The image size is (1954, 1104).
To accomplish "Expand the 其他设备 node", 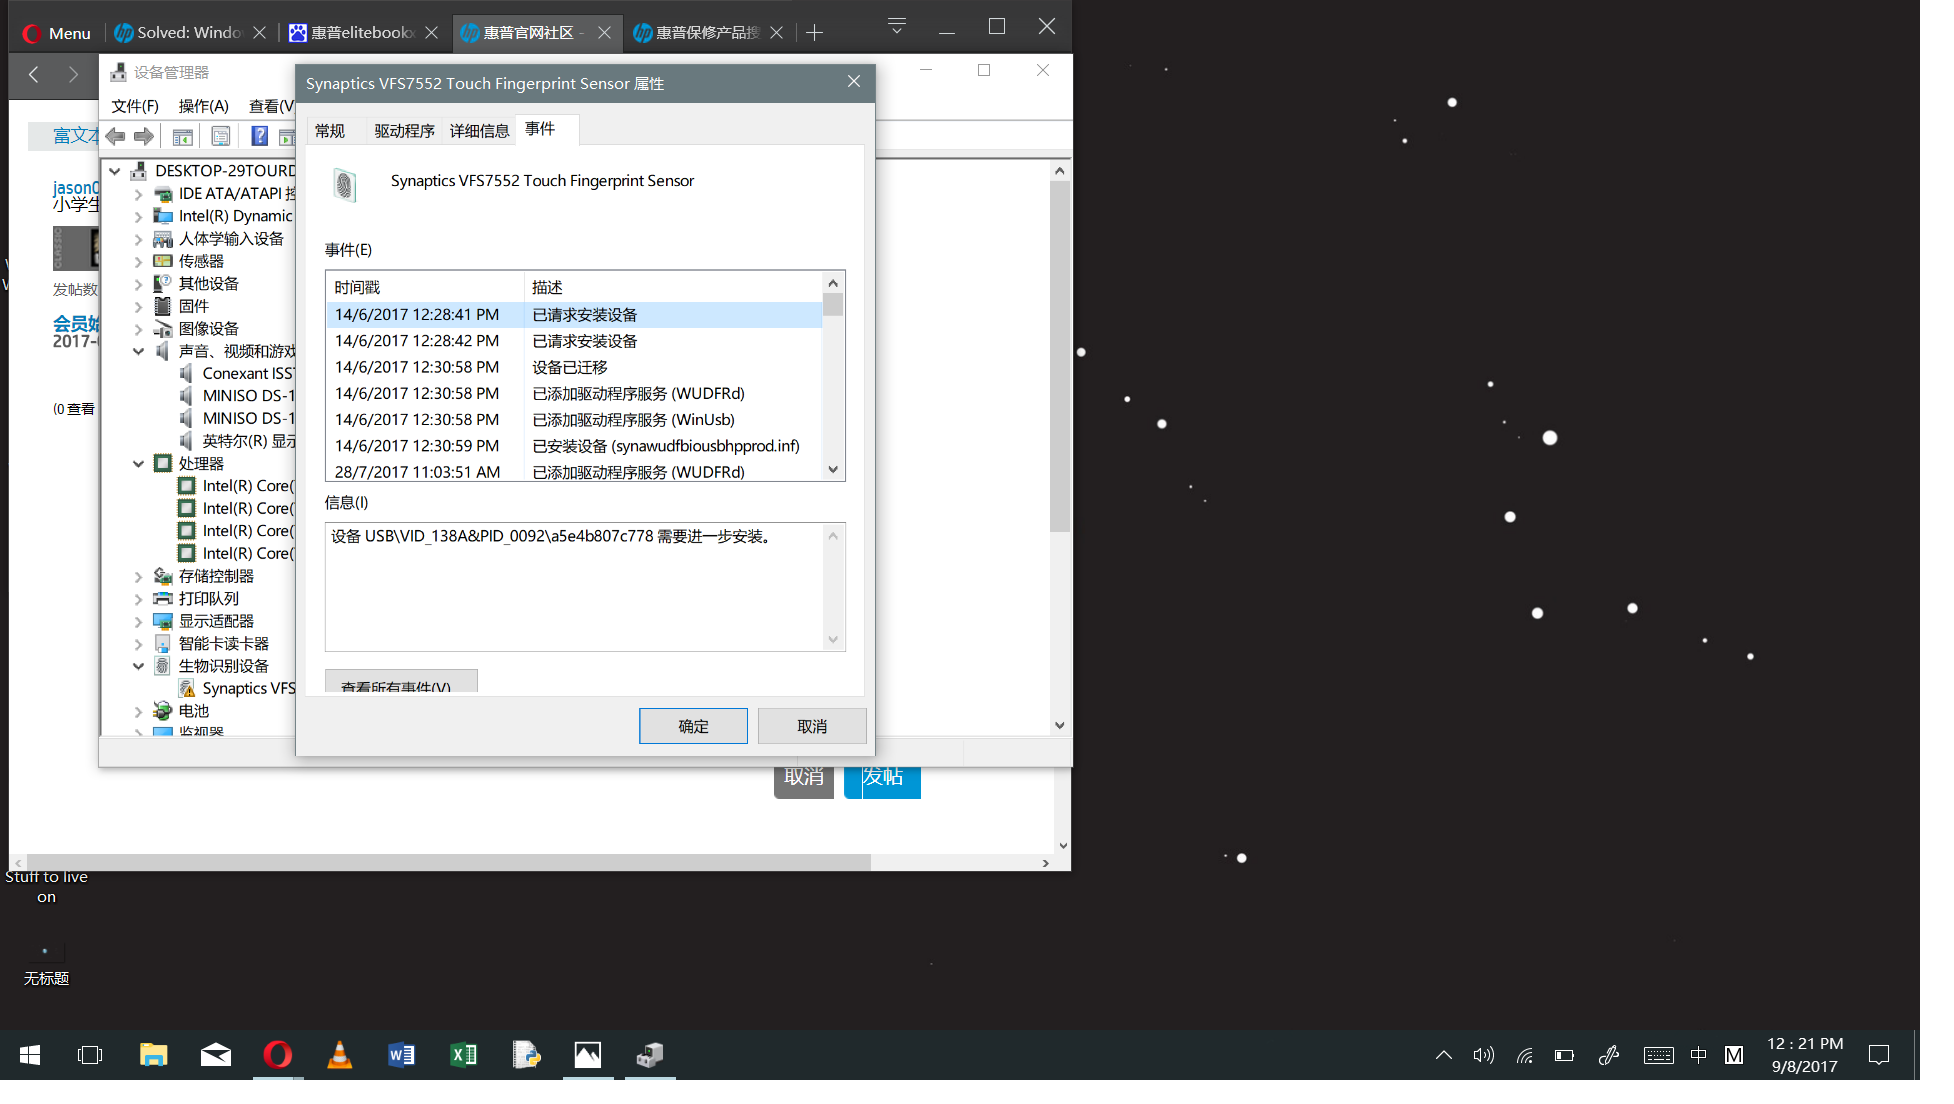I will [138, 284].
